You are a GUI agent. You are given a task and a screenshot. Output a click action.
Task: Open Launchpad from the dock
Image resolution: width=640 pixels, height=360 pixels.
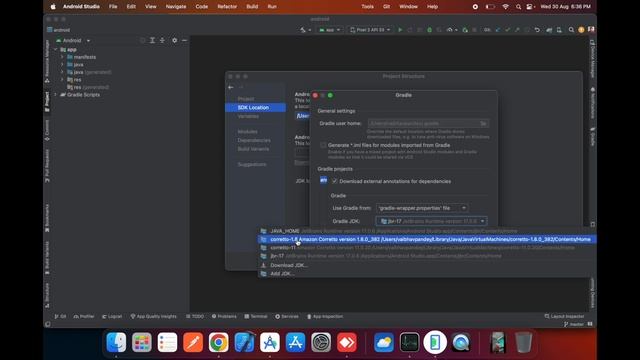tap(142, 342)
